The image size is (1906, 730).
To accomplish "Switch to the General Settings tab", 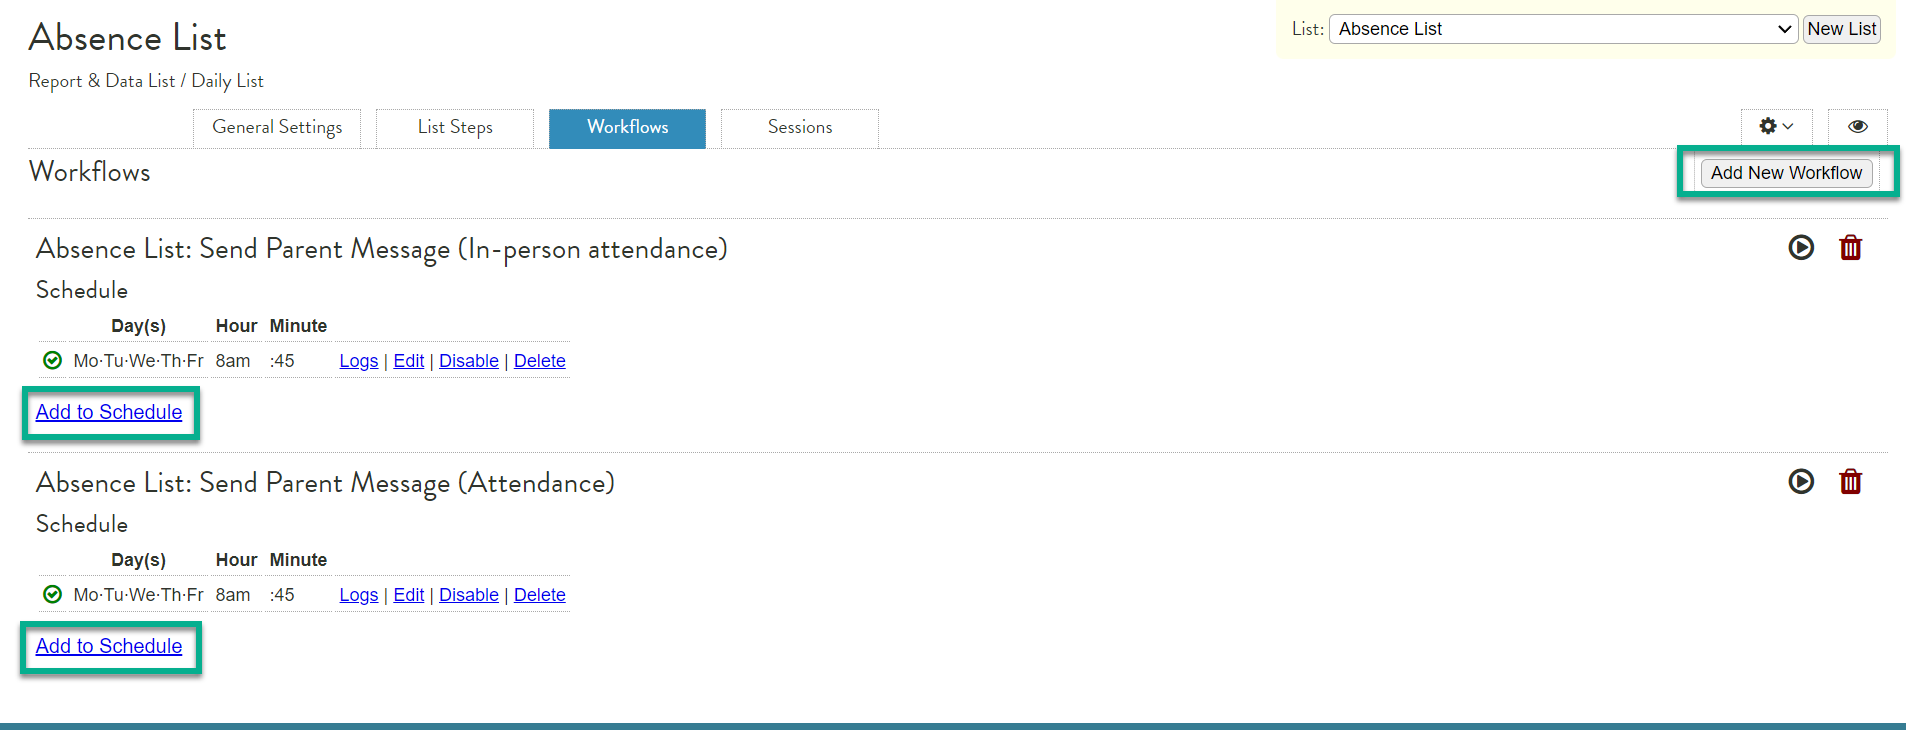I will 277,128.
